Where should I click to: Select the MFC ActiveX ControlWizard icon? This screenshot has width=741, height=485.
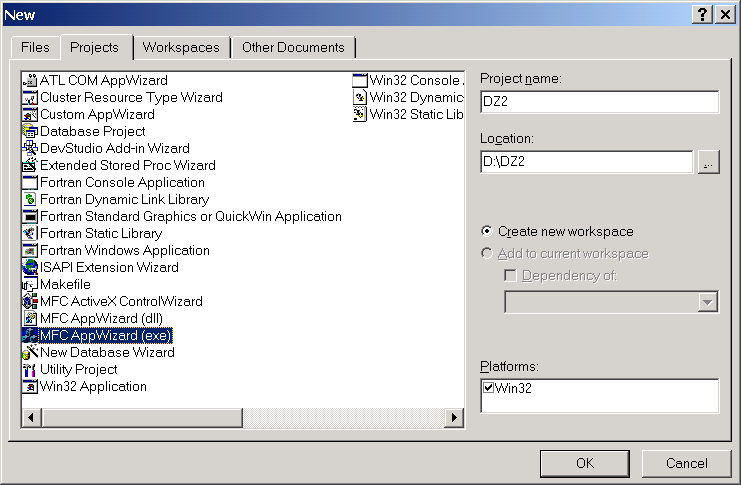coord(30,302)
